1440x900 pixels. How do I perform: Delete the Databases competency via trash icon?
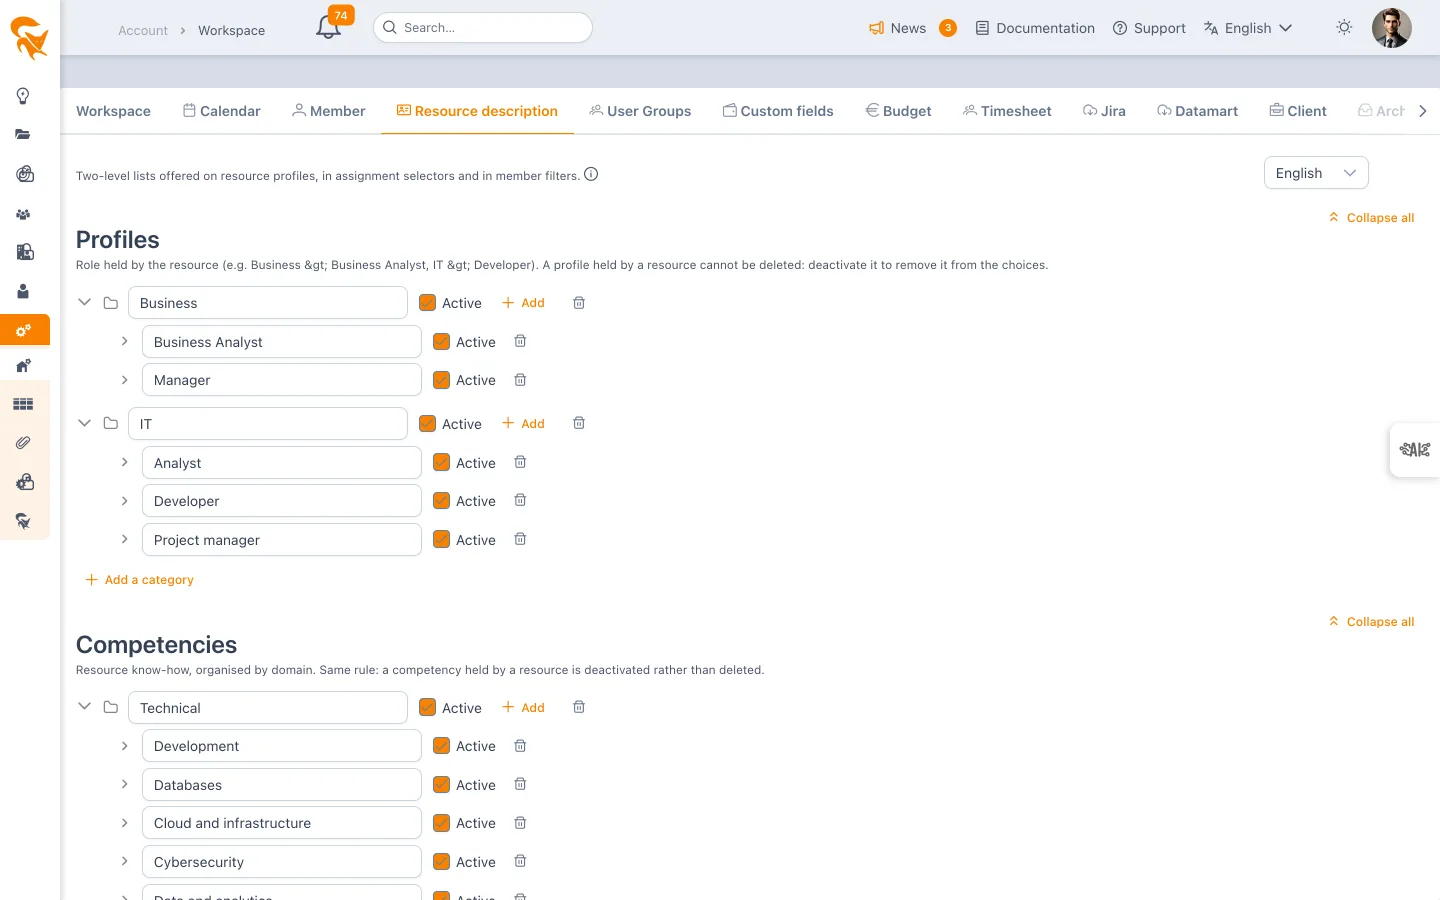coord(520,784)
